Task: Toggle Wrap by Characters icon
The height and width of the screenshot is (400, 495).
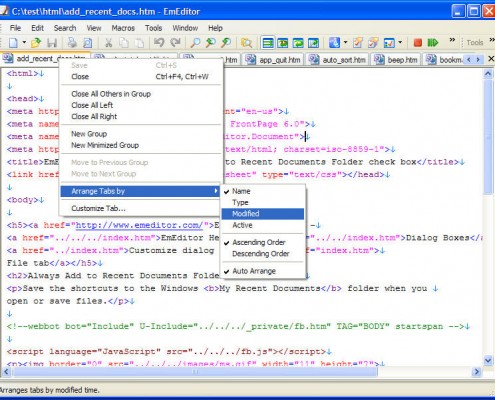Action: (x=283, y=43)
